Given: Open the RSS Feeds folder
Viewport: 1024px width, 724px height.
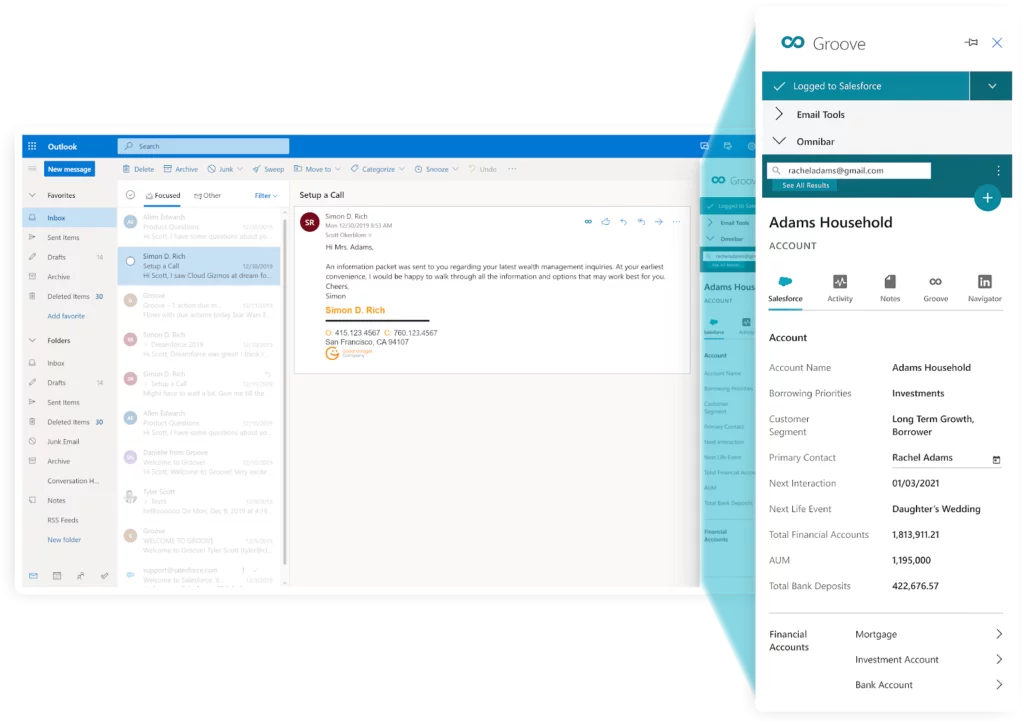Looking at the screenshot, I should point(63,520).
